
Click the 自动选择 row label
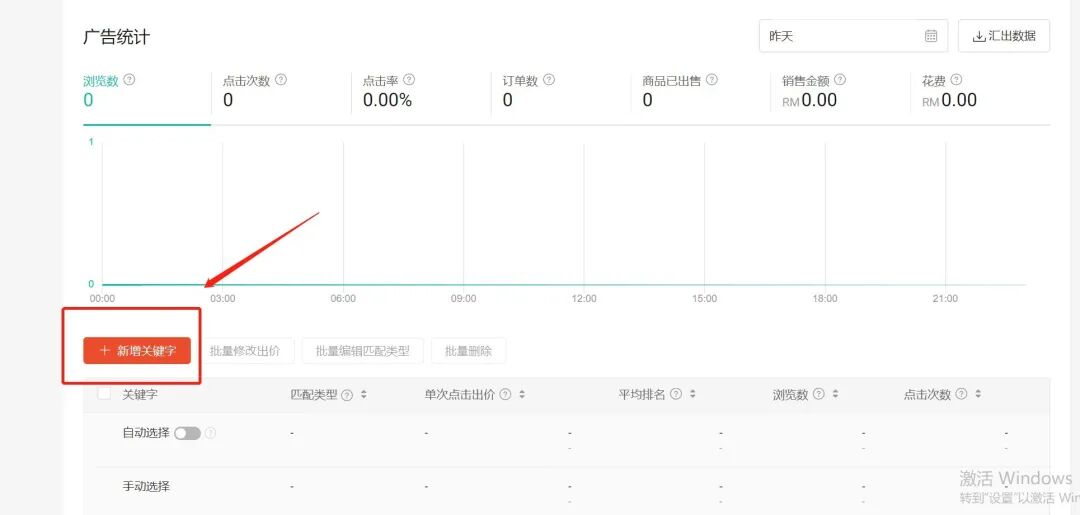point(146,433)
